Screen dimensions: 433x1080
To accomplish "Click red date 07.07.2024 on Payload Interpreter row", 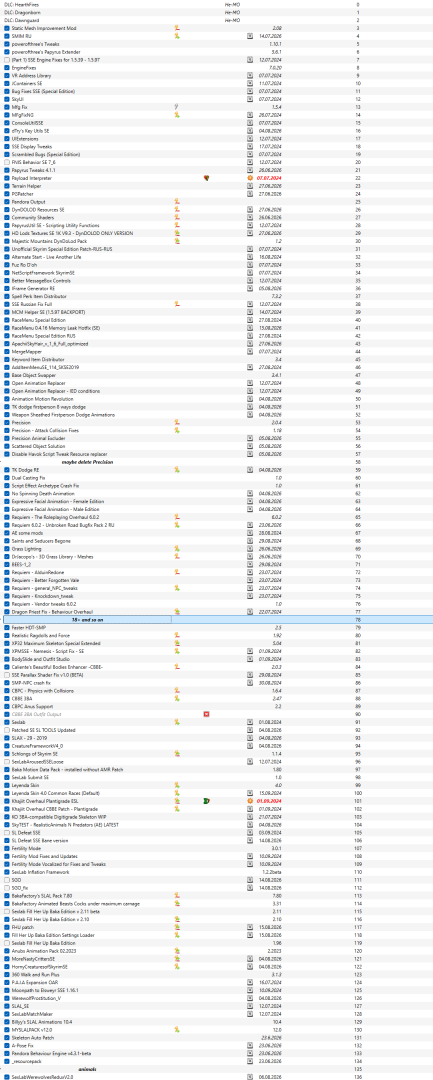I will (269, 178).
